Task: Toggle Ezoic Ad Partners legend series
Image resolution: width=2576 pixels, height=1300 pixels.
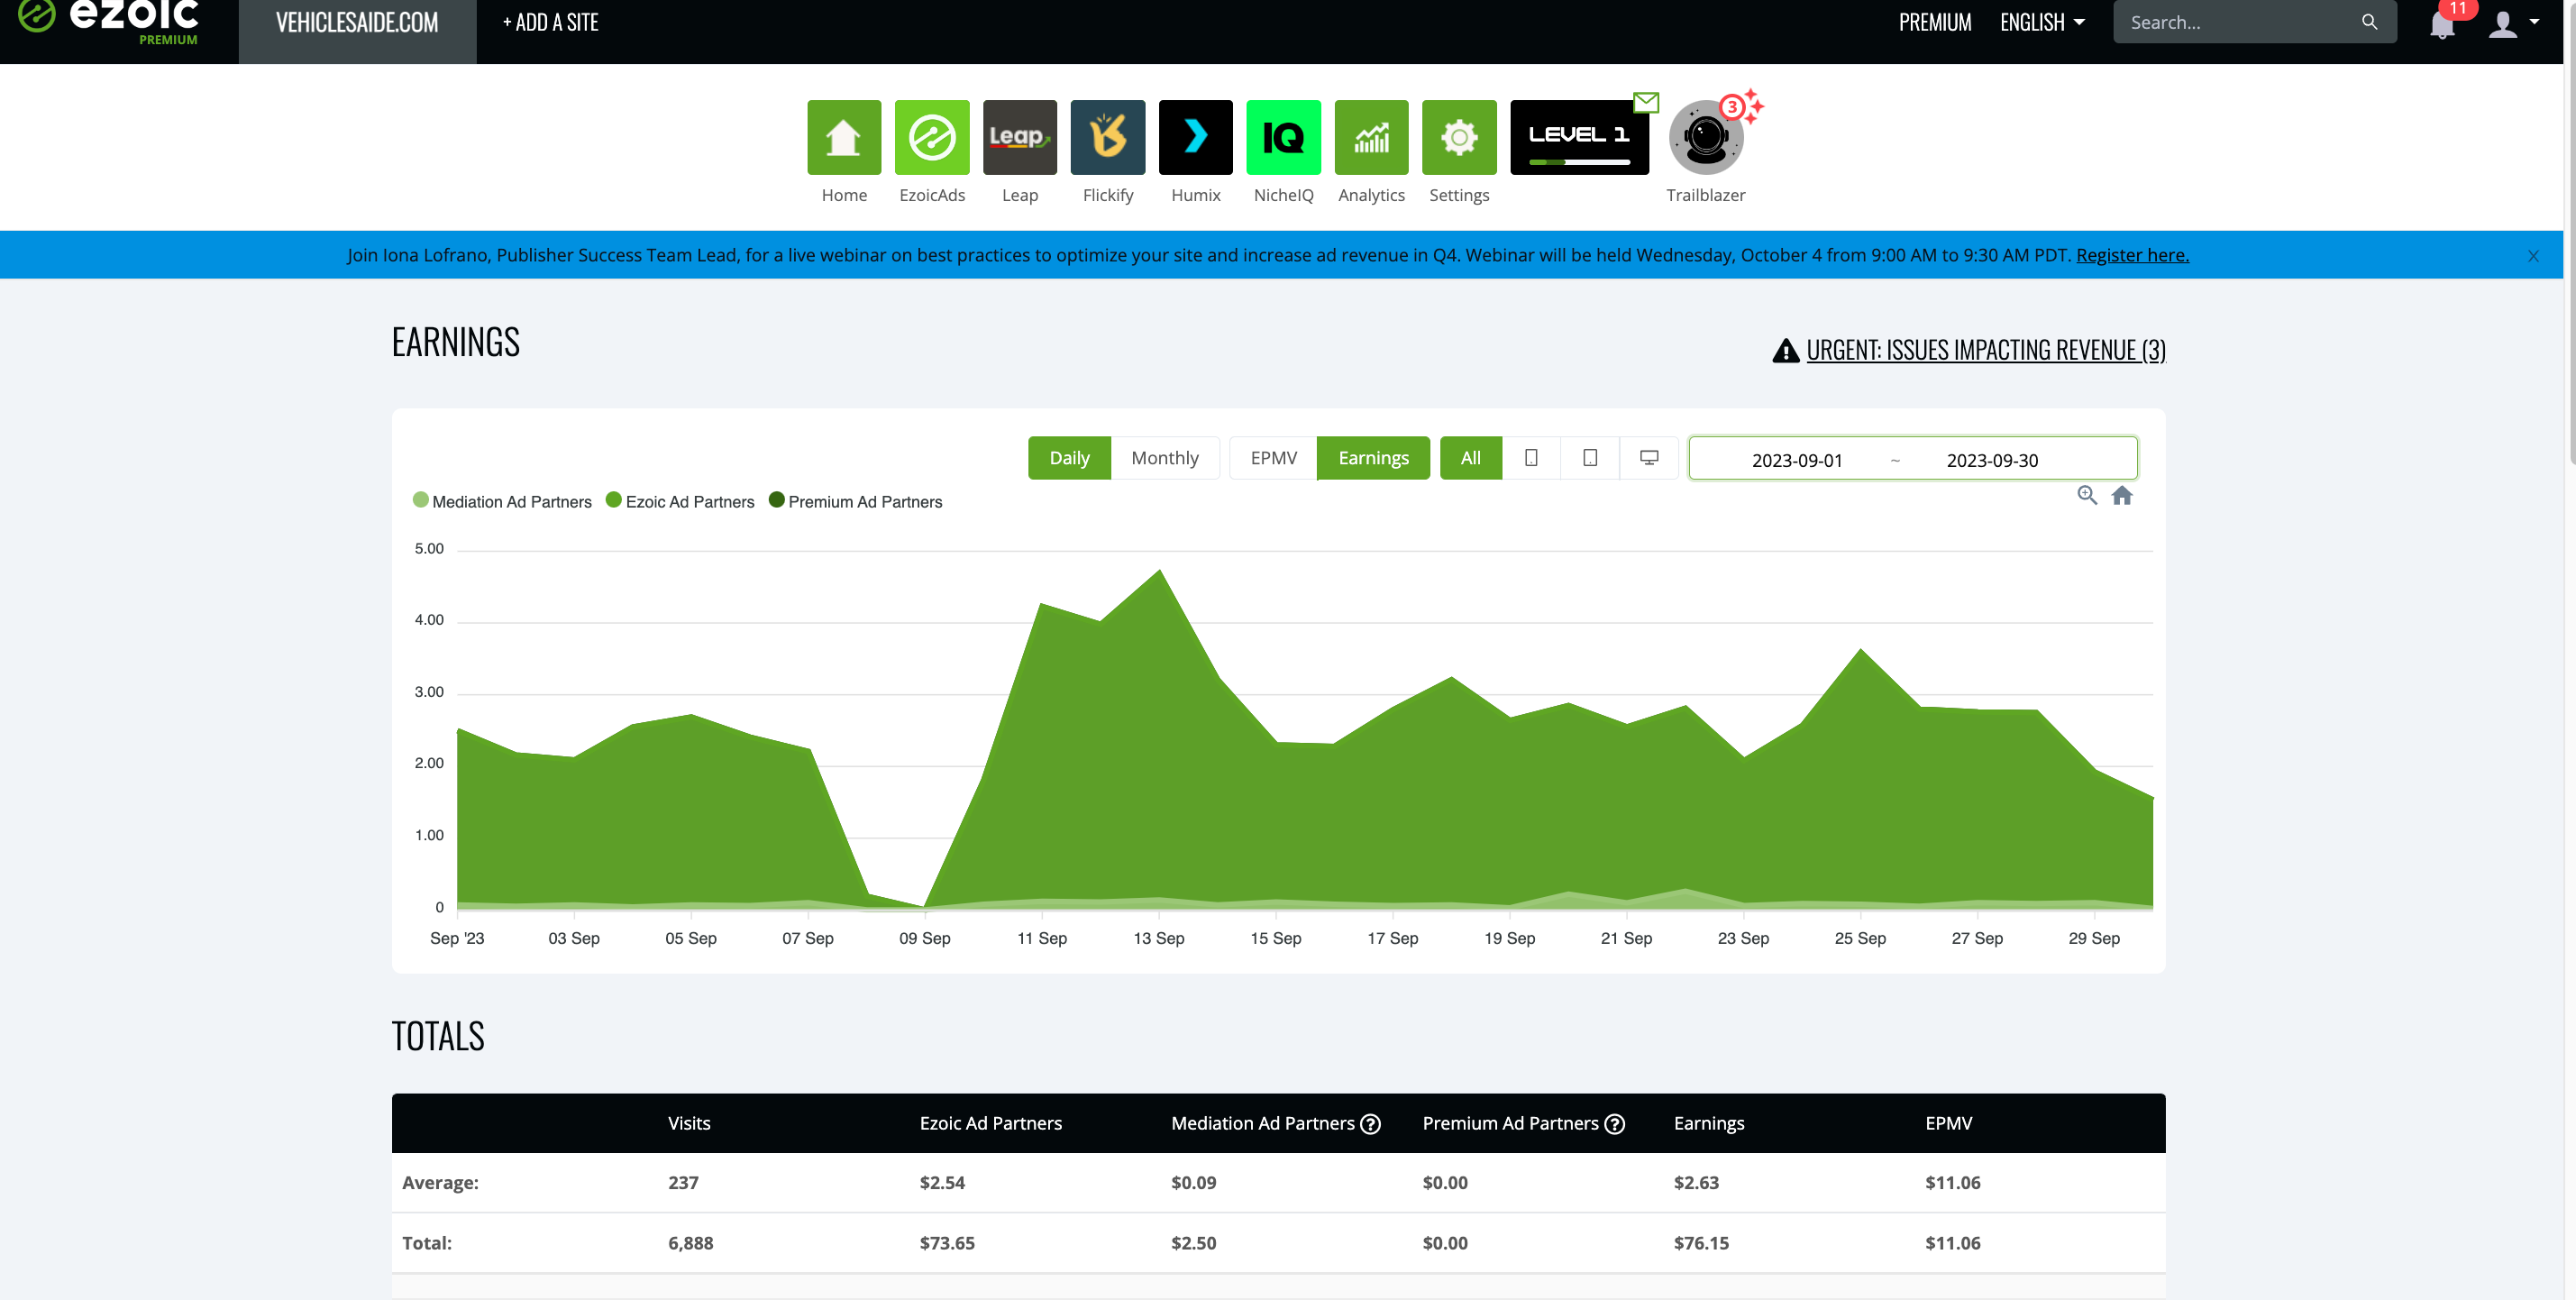Action: [x=679, y=501]
